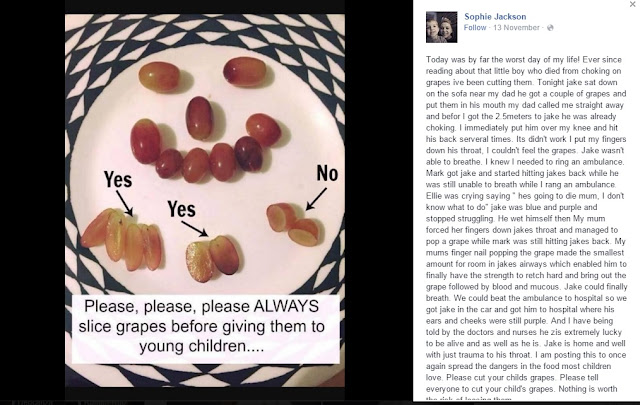The width and height of the screenshot is (640, 405).
Task: Click the "Please ALWAYS slice grapes" caption box
Action: pos(206,329)
